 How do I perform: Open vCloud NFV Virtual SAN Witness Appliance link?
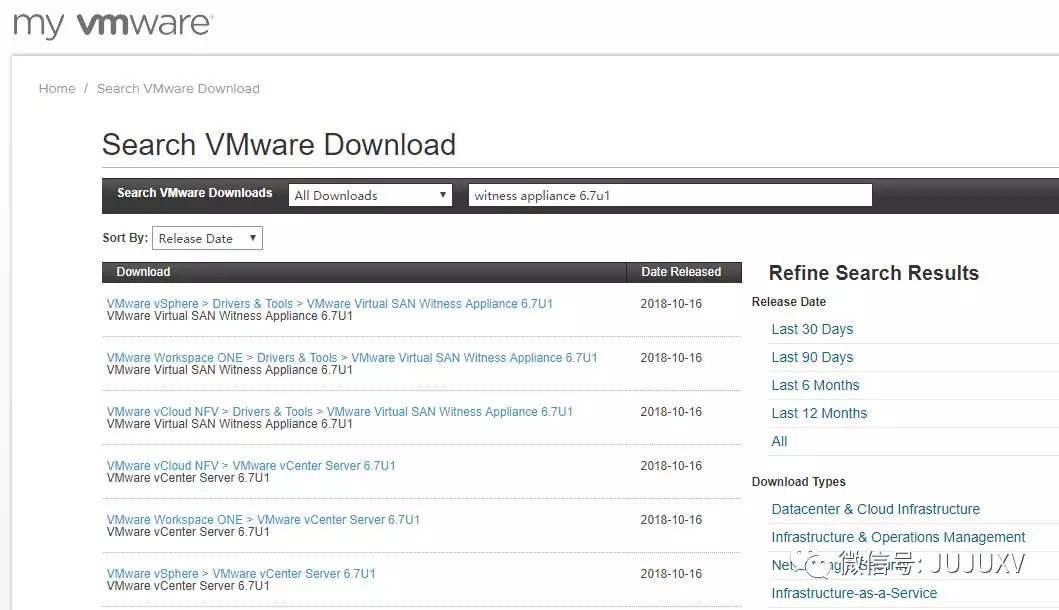click(450, 412)
